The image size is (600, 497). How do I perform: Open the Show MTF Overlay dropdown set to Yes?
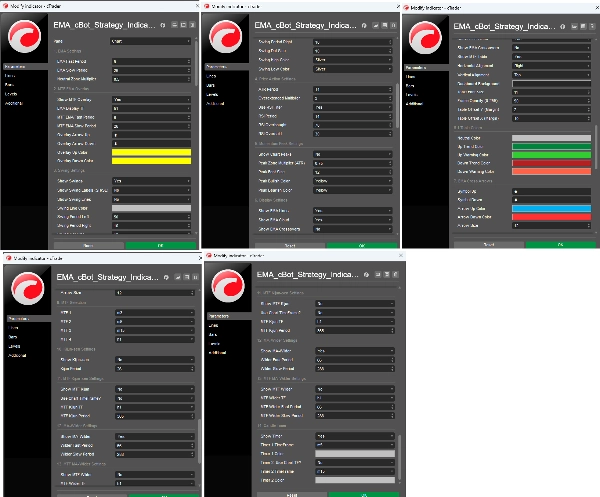click(151, 99)
